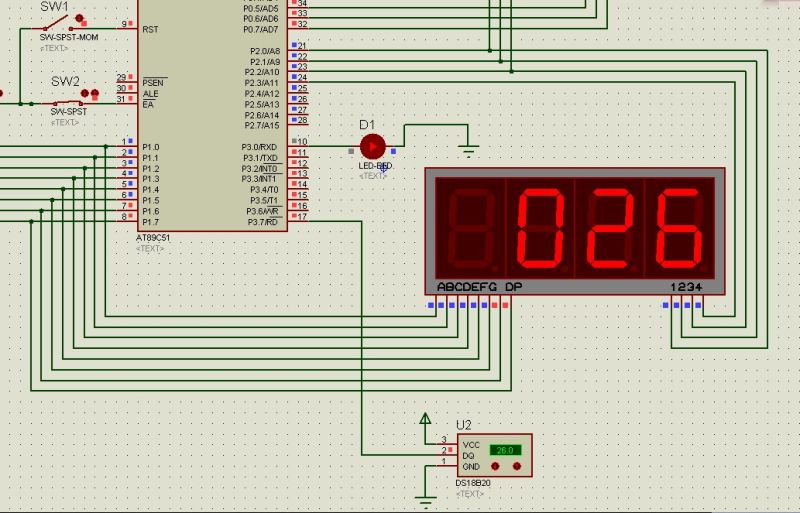This screenshot has width=800, height=513.
Task: Select SW2 closed switch contact symbol
Action: click(68, 103)
